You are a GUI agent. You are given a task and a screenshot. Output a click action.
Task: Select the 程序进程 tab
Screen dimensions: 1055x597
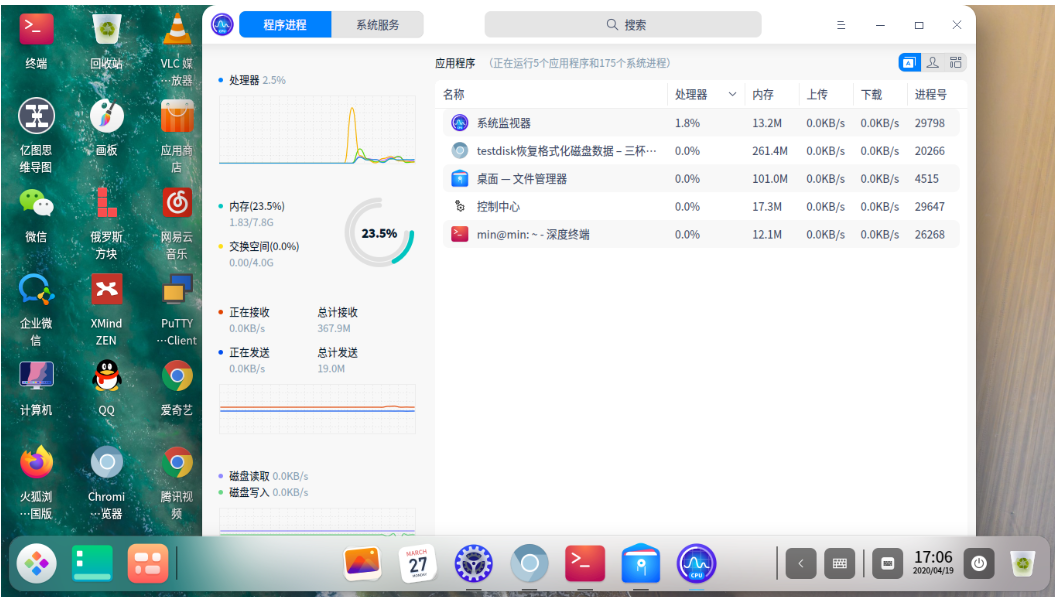(x=285, y=25)
